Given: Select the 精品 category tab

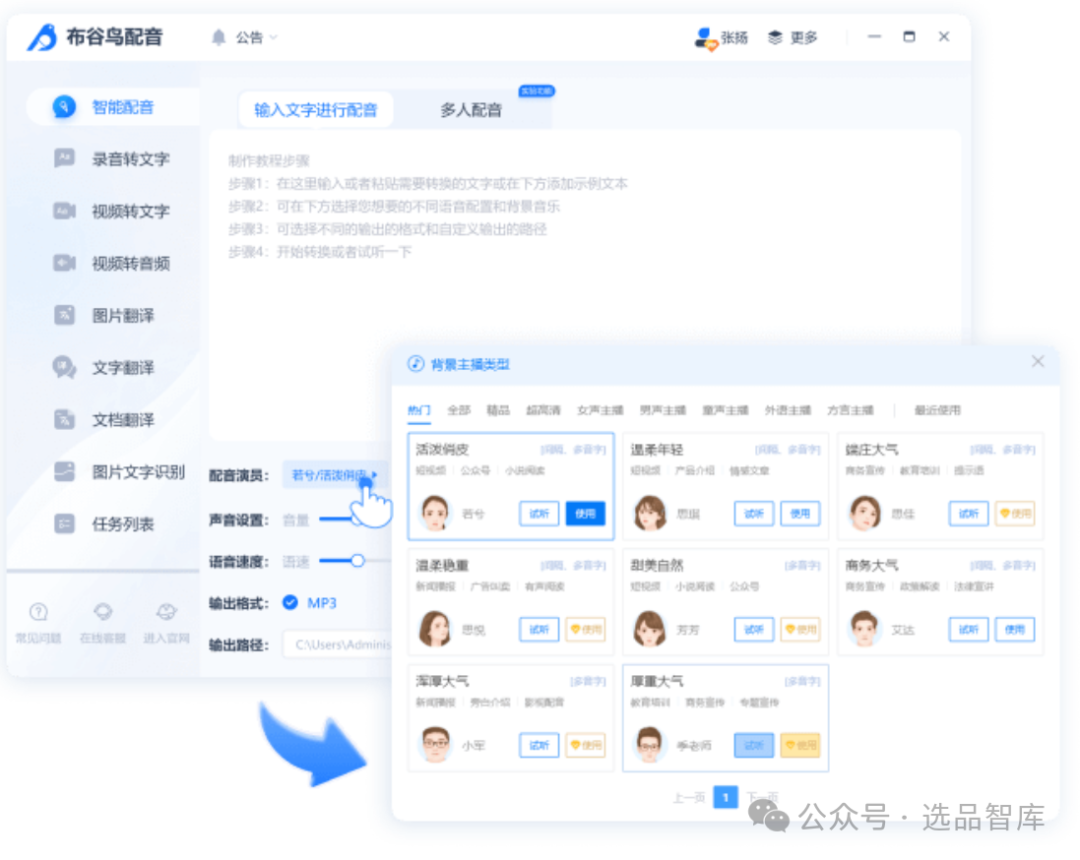Looking at the screenshot, I should (x=498, y=410).
